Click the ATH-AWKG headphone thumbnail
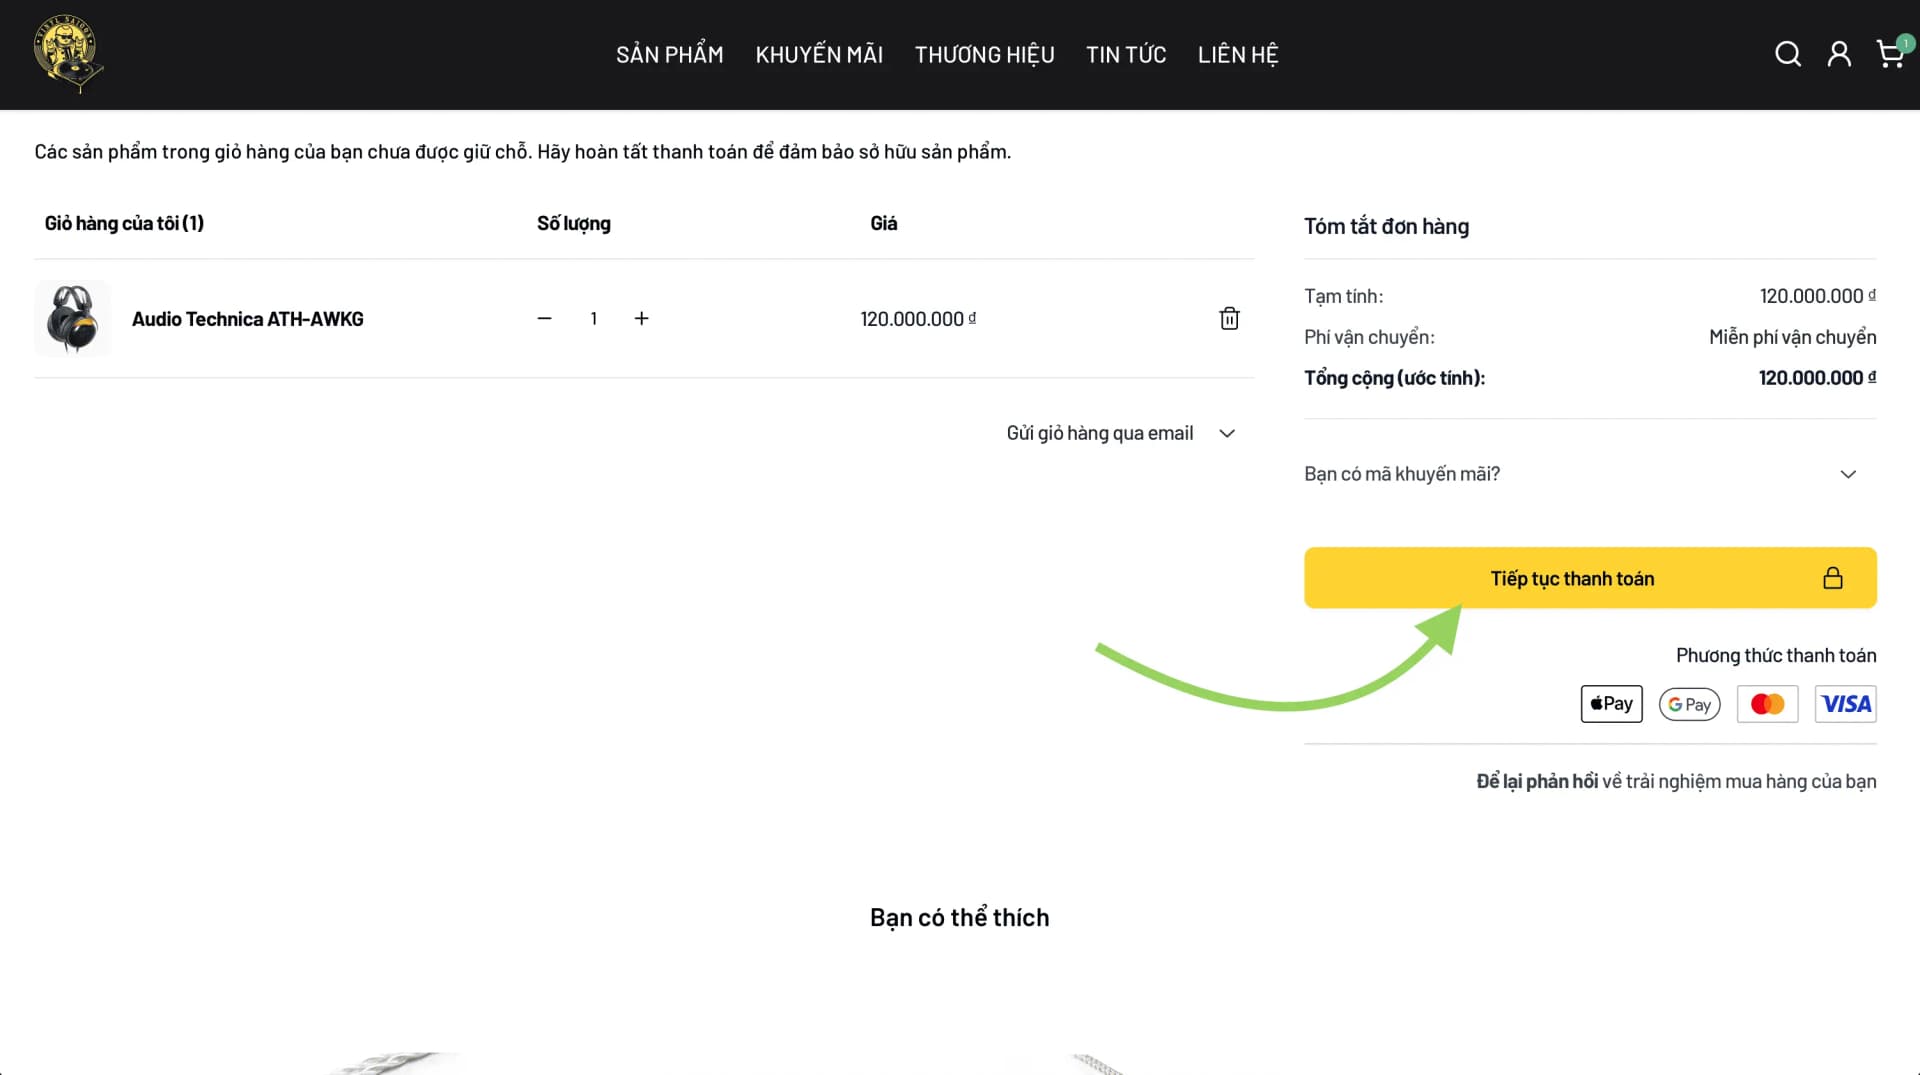Viewport: 1920px width, 1075px height. click(x=73, y=318)
